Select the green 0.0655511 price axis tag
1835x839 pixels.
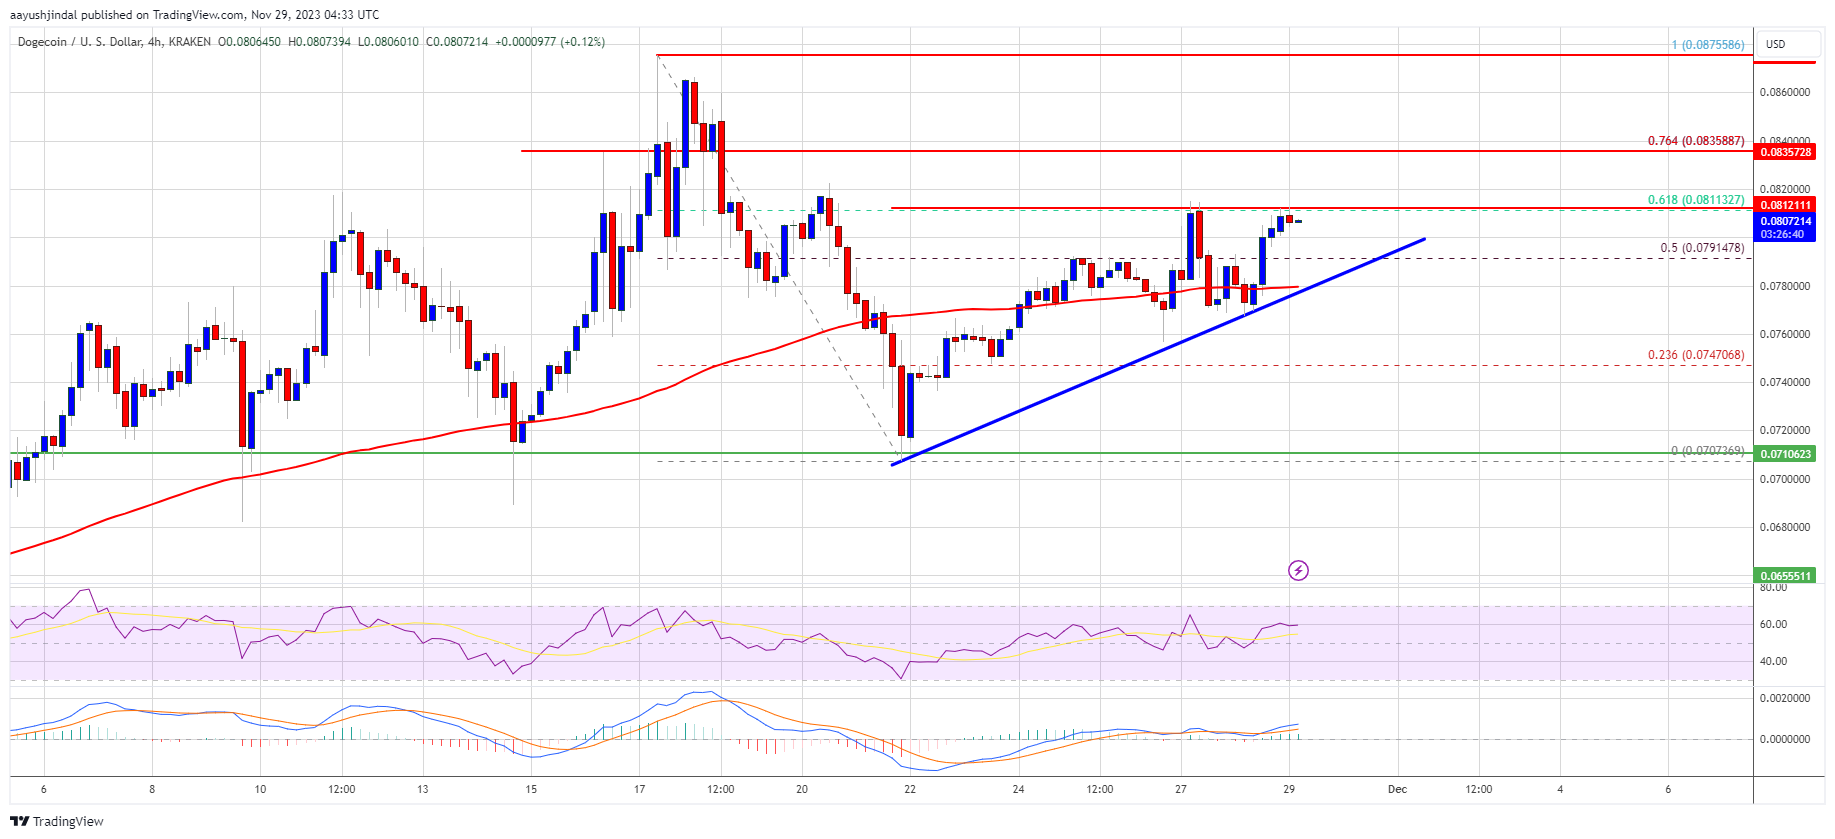point(1785,576)
